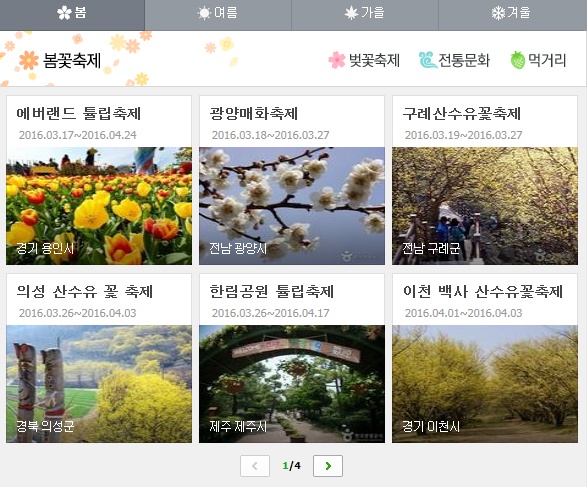Open the 광양 plum blossom photo
The width and height of the screenshot is (587, 487).
[292, 206]
